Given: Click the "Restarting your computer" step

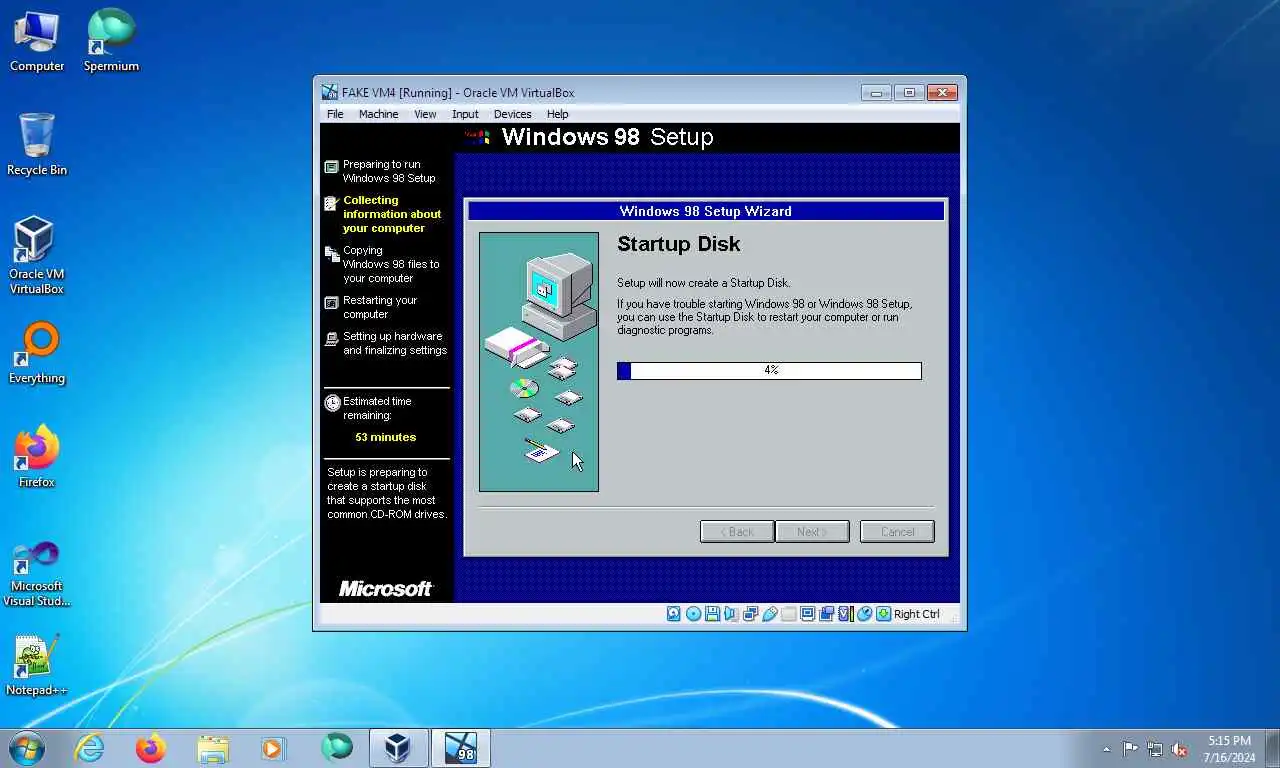Looking at the screenshot, I should point(380,307).
